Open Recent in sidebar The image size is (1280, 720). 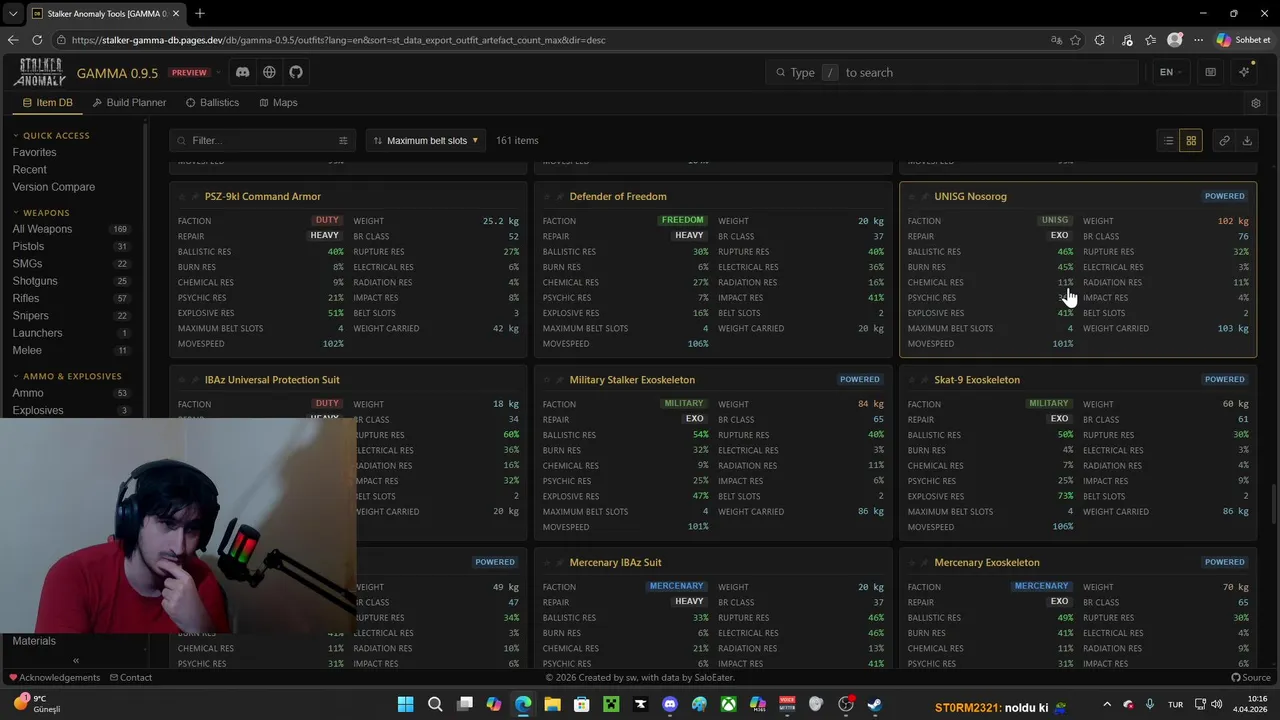tap(30, 170)
